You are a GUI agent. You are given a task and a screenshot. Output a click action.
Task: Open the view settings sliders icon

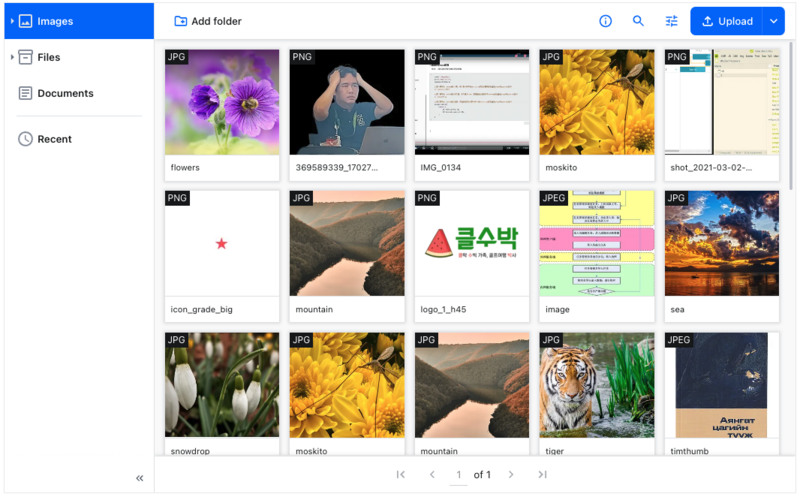671,21
